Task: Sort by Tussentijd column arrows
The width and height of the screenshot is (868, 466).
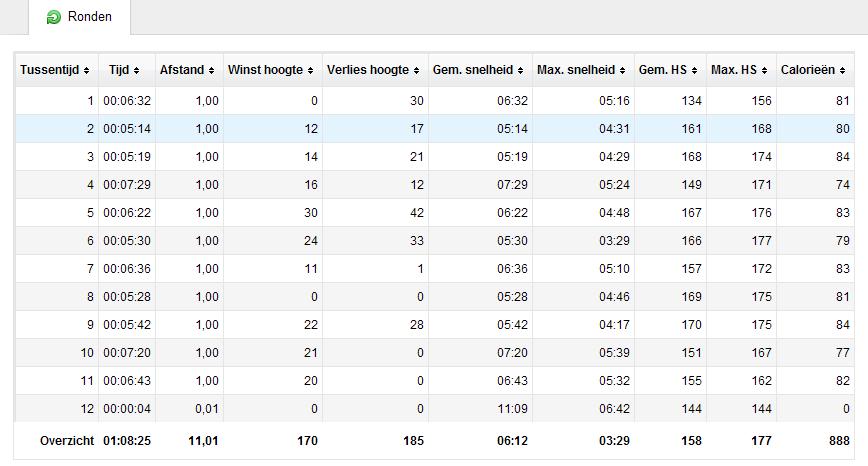Action: [86, 71]
